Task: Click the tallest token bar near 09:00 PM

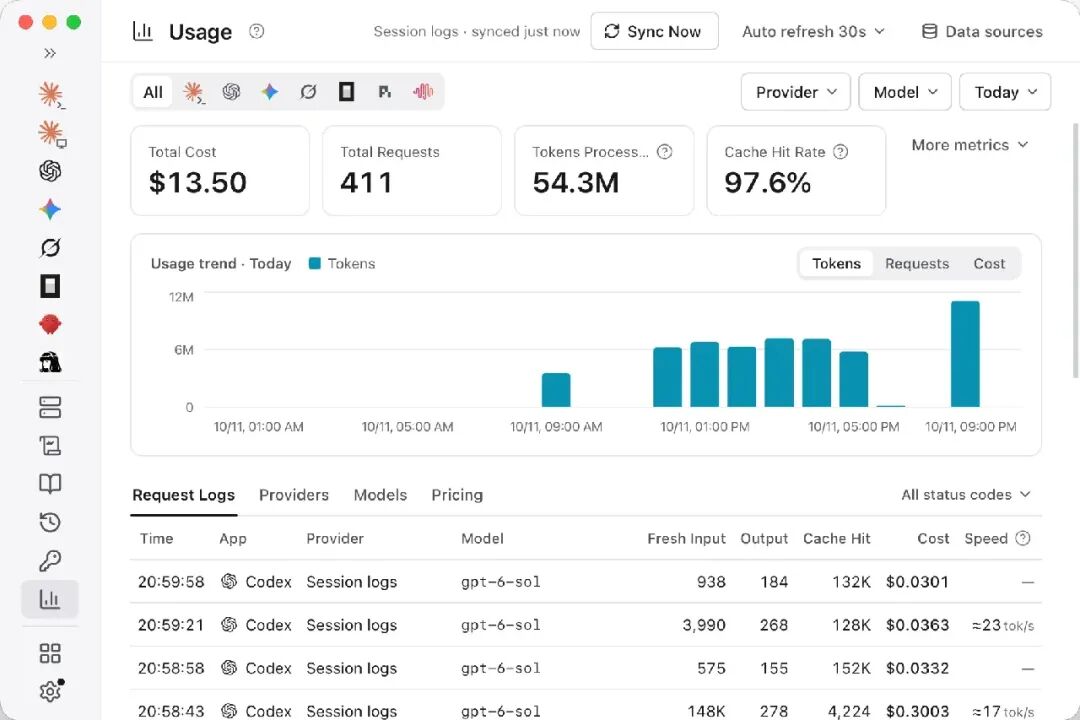Action: coord(965,354)
